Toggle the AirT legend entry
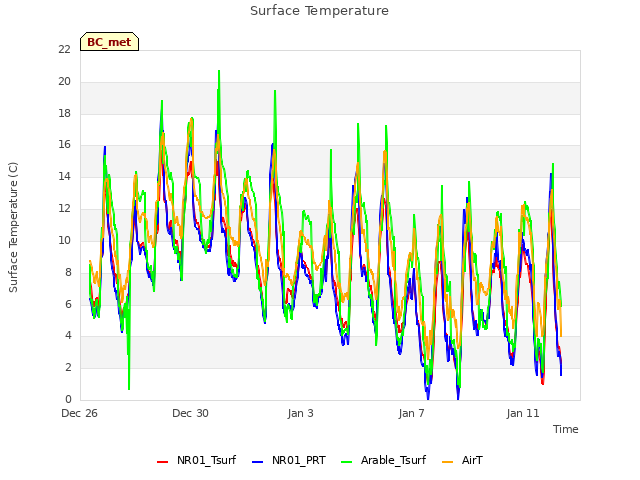 [462, 460]
